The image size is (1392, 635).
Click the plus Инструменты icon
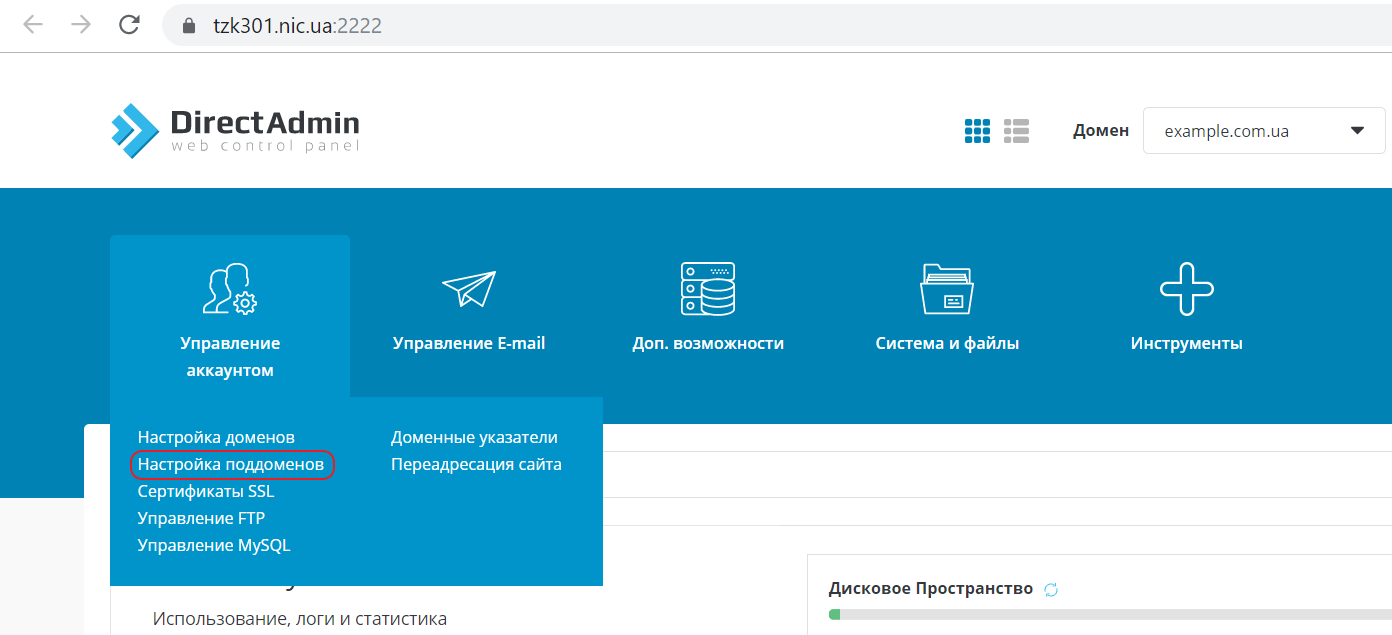coord(1186,289)
